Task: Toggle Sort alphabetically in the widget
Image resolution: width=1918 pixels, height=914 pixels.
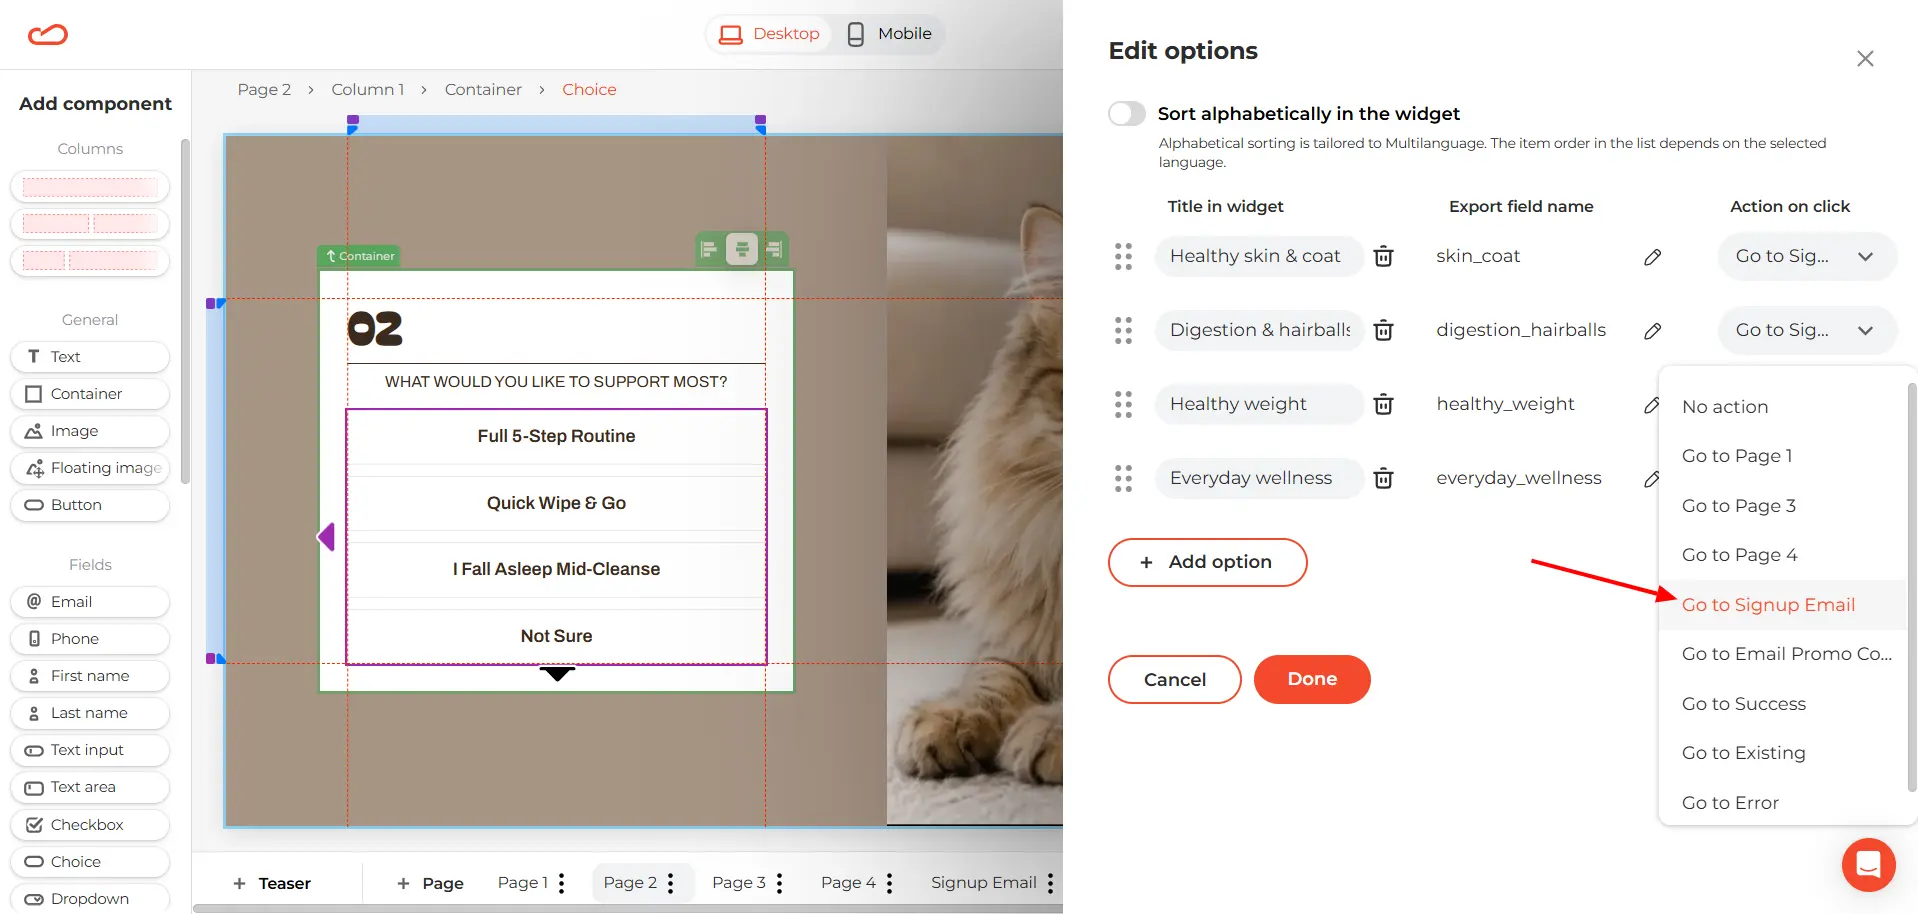Action: [x=1127, y=114]
